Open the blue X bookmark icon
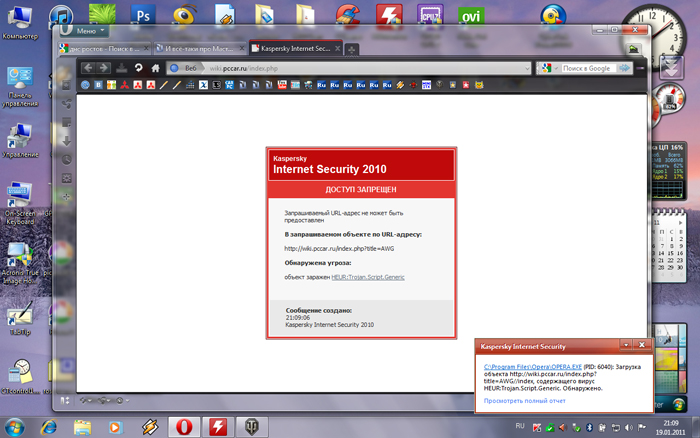 tap(204, 85)
